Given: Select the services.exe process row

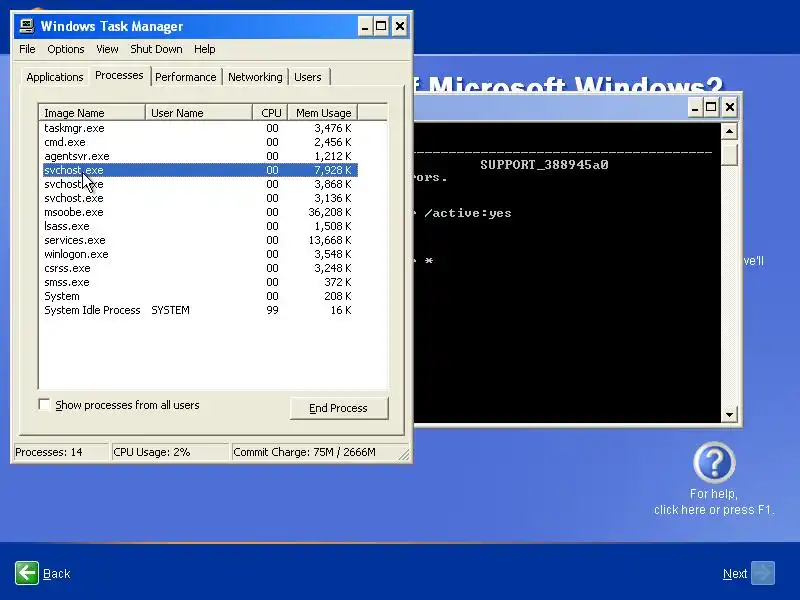Looking at the screenshot, I should coord(200,240).
